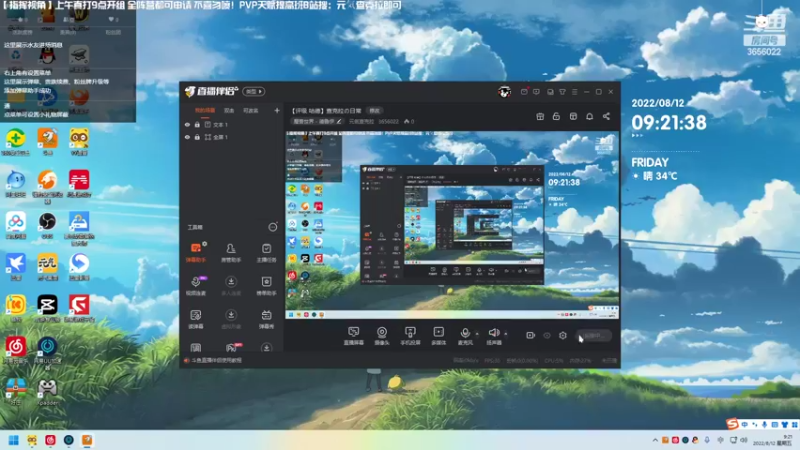Expand the 类型 pill next to the logo

tap(254, 92)
